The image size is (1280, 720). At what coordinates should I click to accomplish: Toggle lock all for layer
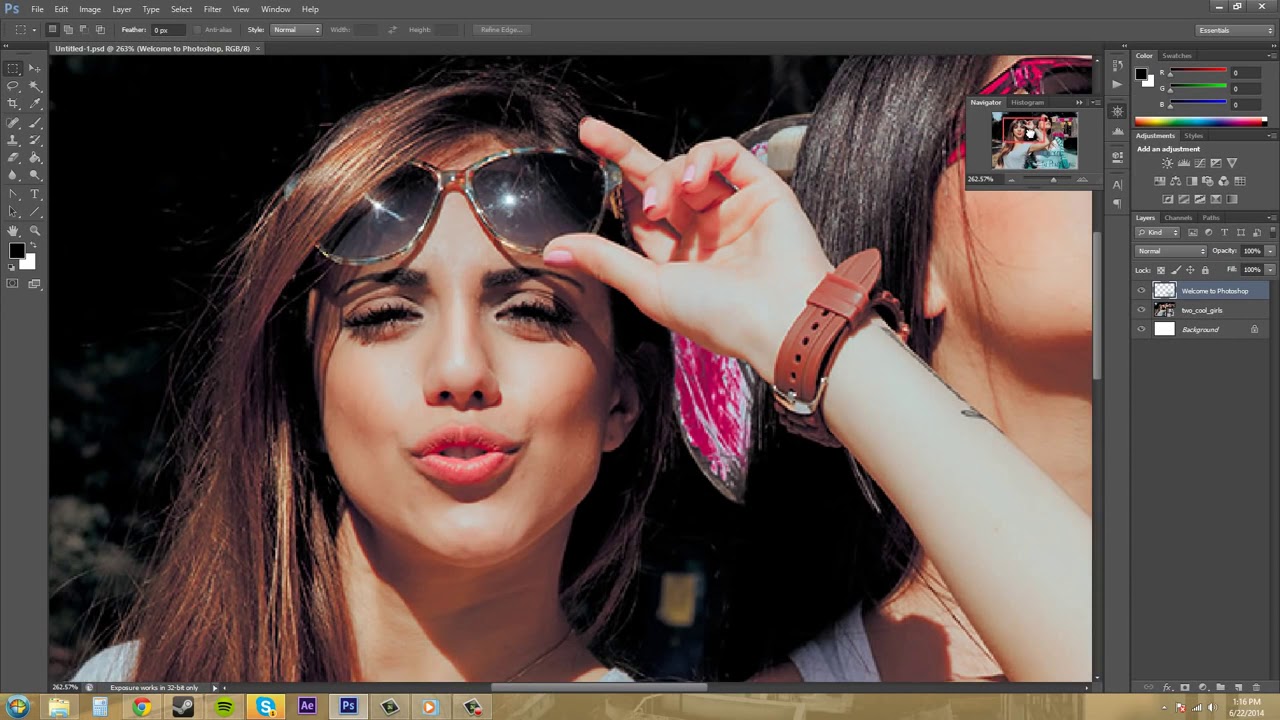click(x=1205, y=270)
